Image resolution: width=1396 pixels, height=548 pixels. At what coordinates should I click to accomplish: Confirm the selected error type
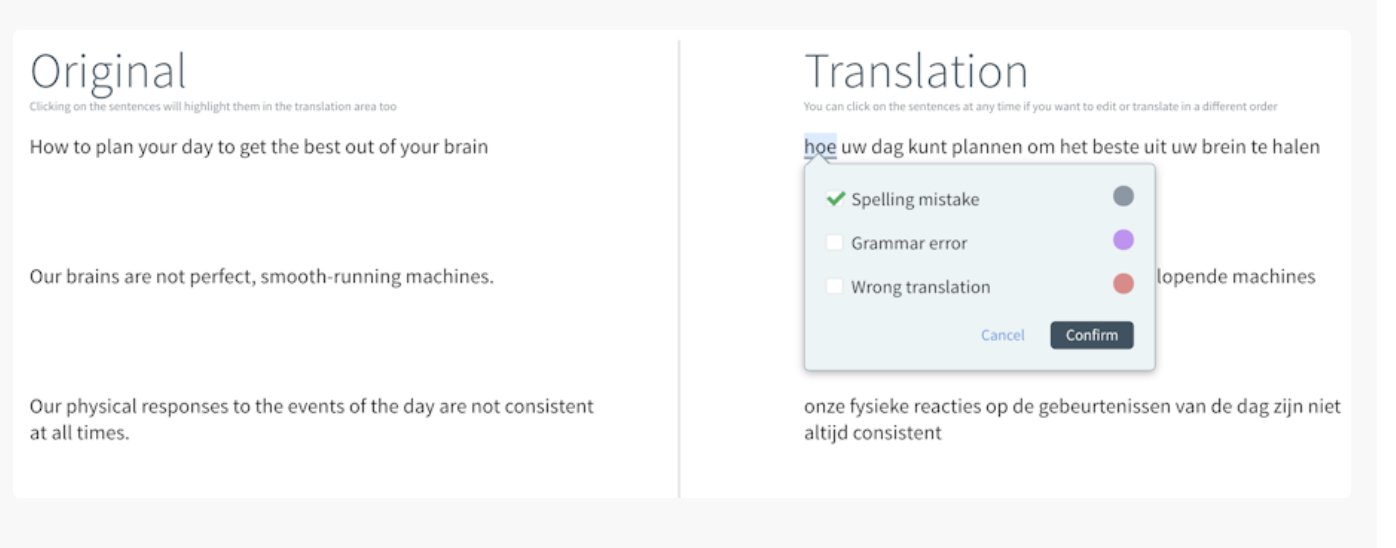(1091, 335)
